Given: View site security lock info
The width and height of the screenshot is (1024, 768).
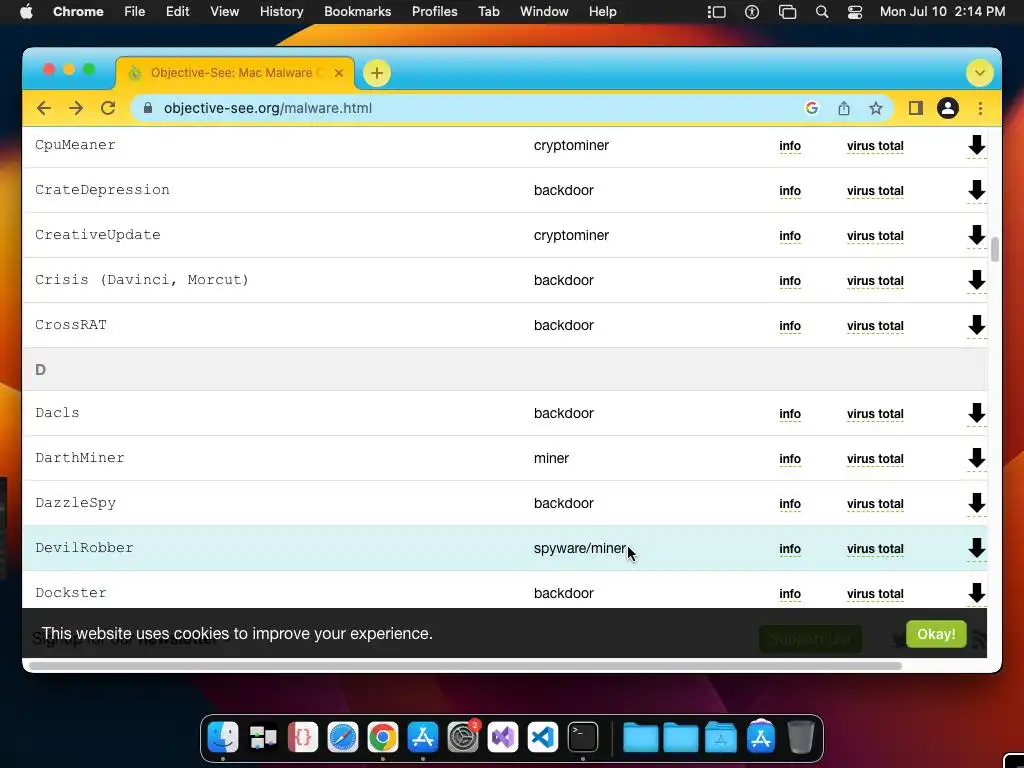Looking at the screenshot, I should [148, 108].
